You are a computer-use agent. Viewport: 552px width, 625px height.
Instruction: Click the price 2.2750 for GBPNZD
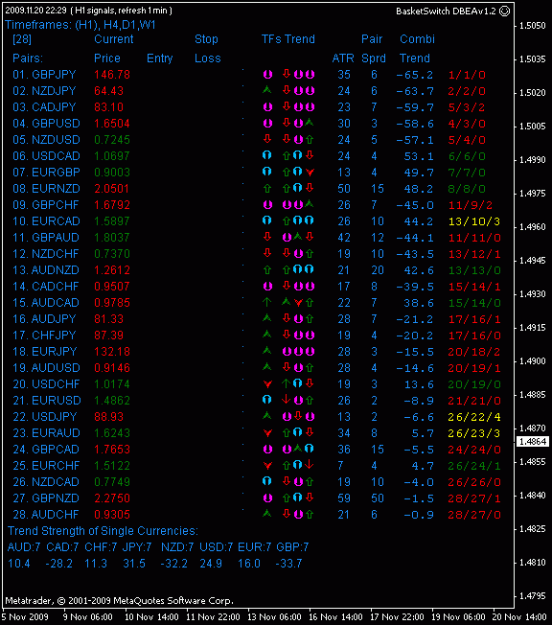click(x=112, y=498)
